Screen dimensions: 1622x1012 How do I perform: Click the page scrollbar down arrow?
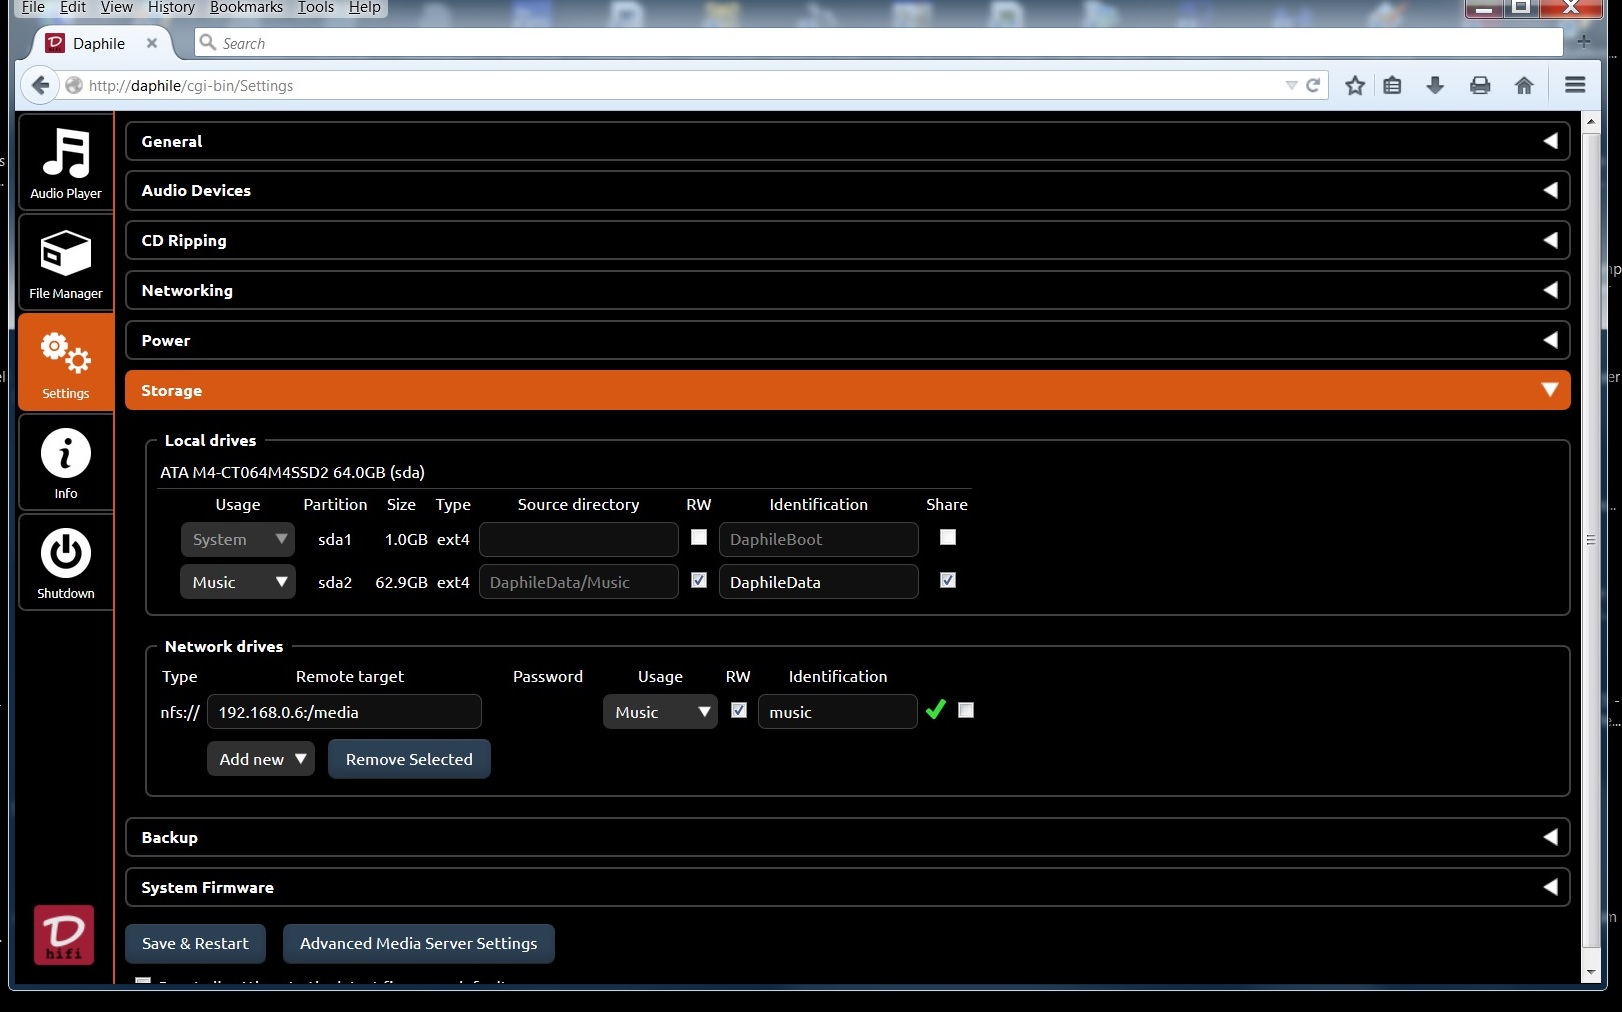(1592, 972)
